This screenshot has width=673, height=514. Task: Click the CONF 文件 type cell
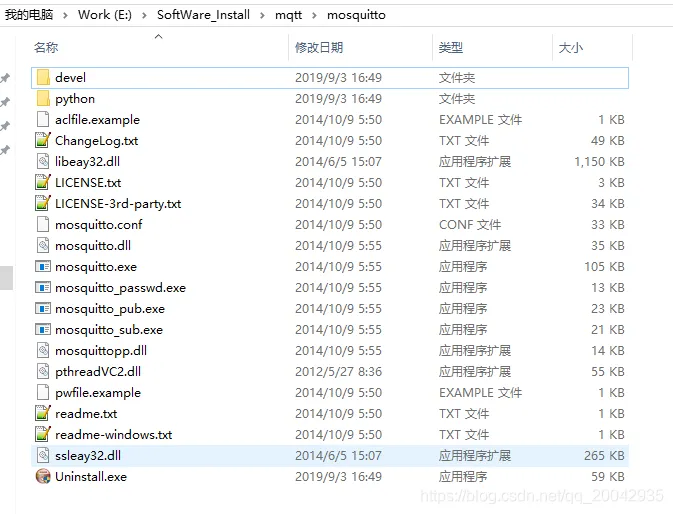point(470,225)
